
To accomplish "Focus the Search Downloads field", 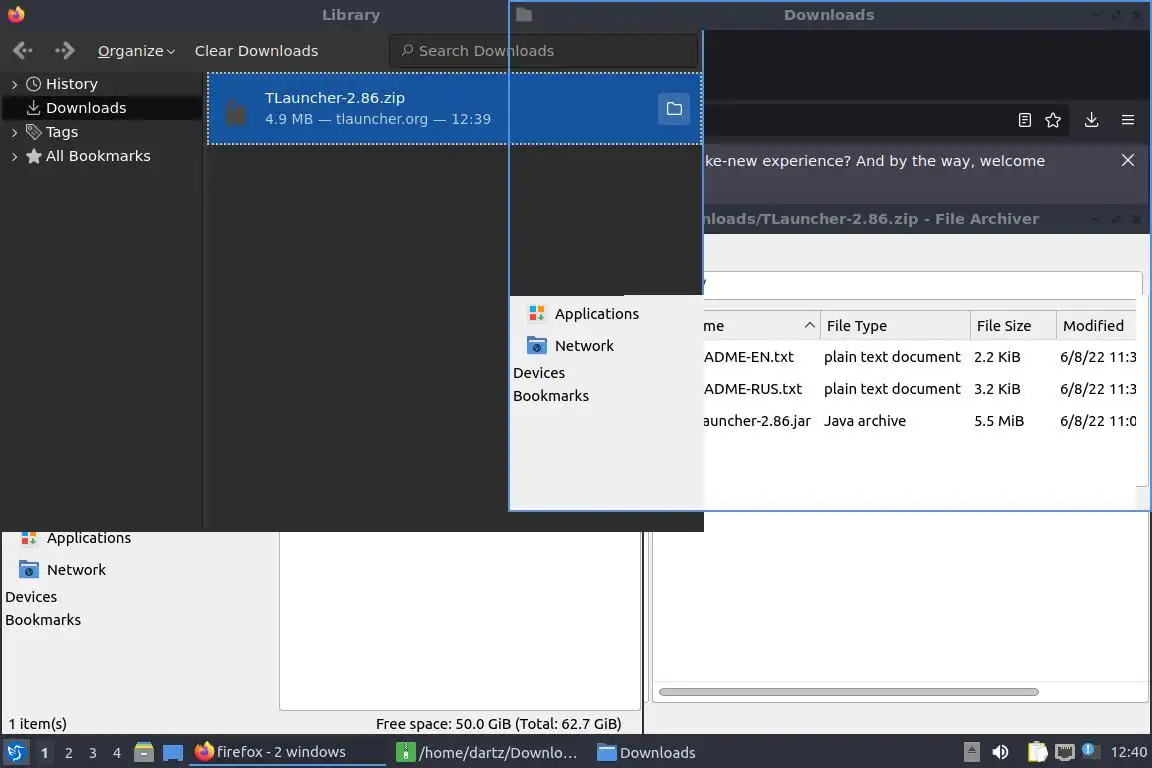I will pyautogui.click(x=544, y=51).
